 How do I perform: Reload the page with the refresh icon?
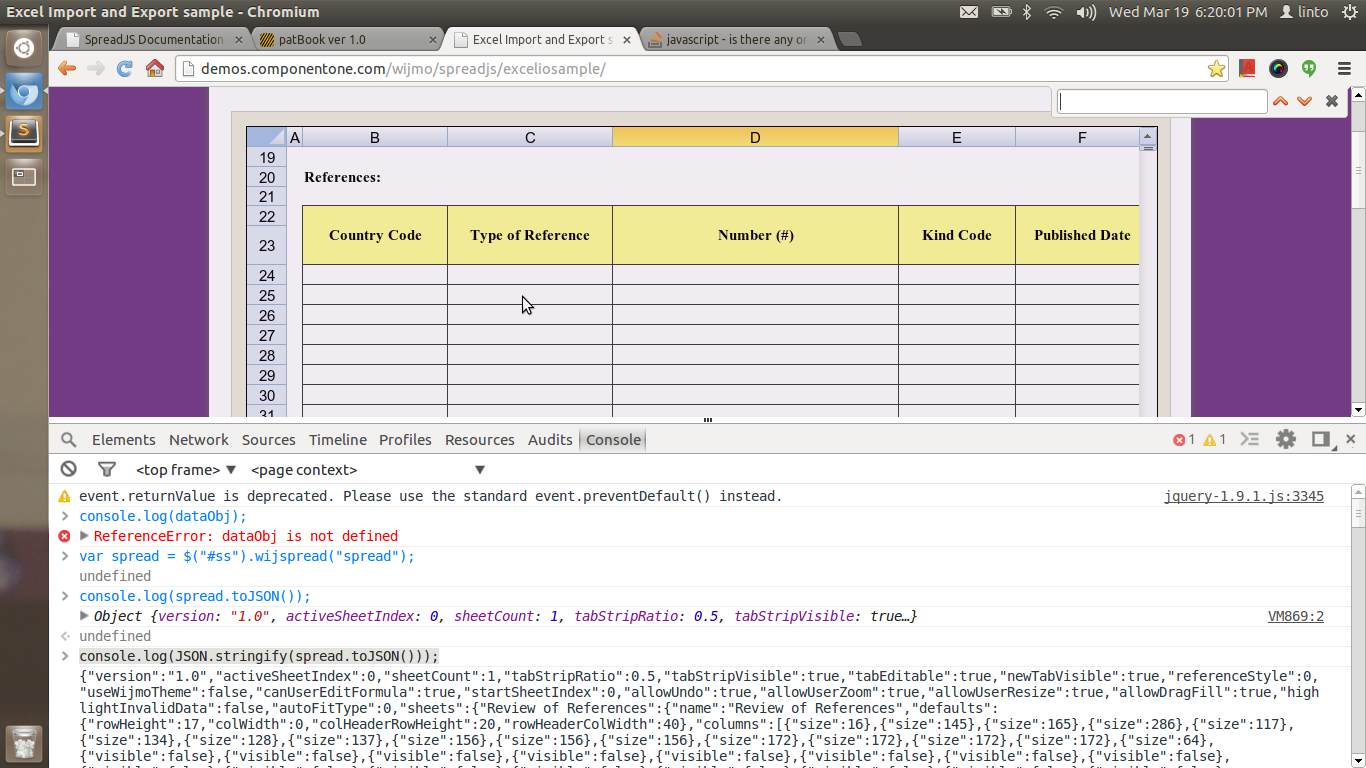click(125, 69)
